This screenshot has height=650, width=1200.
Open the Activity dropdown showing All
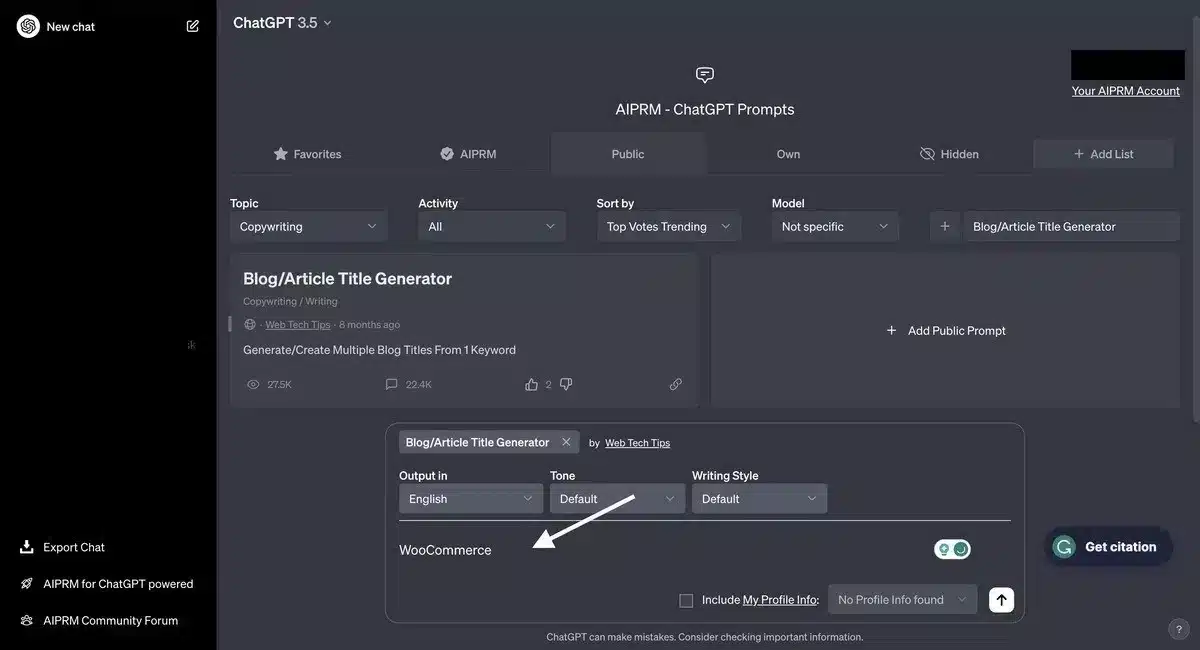coord(491,227)
